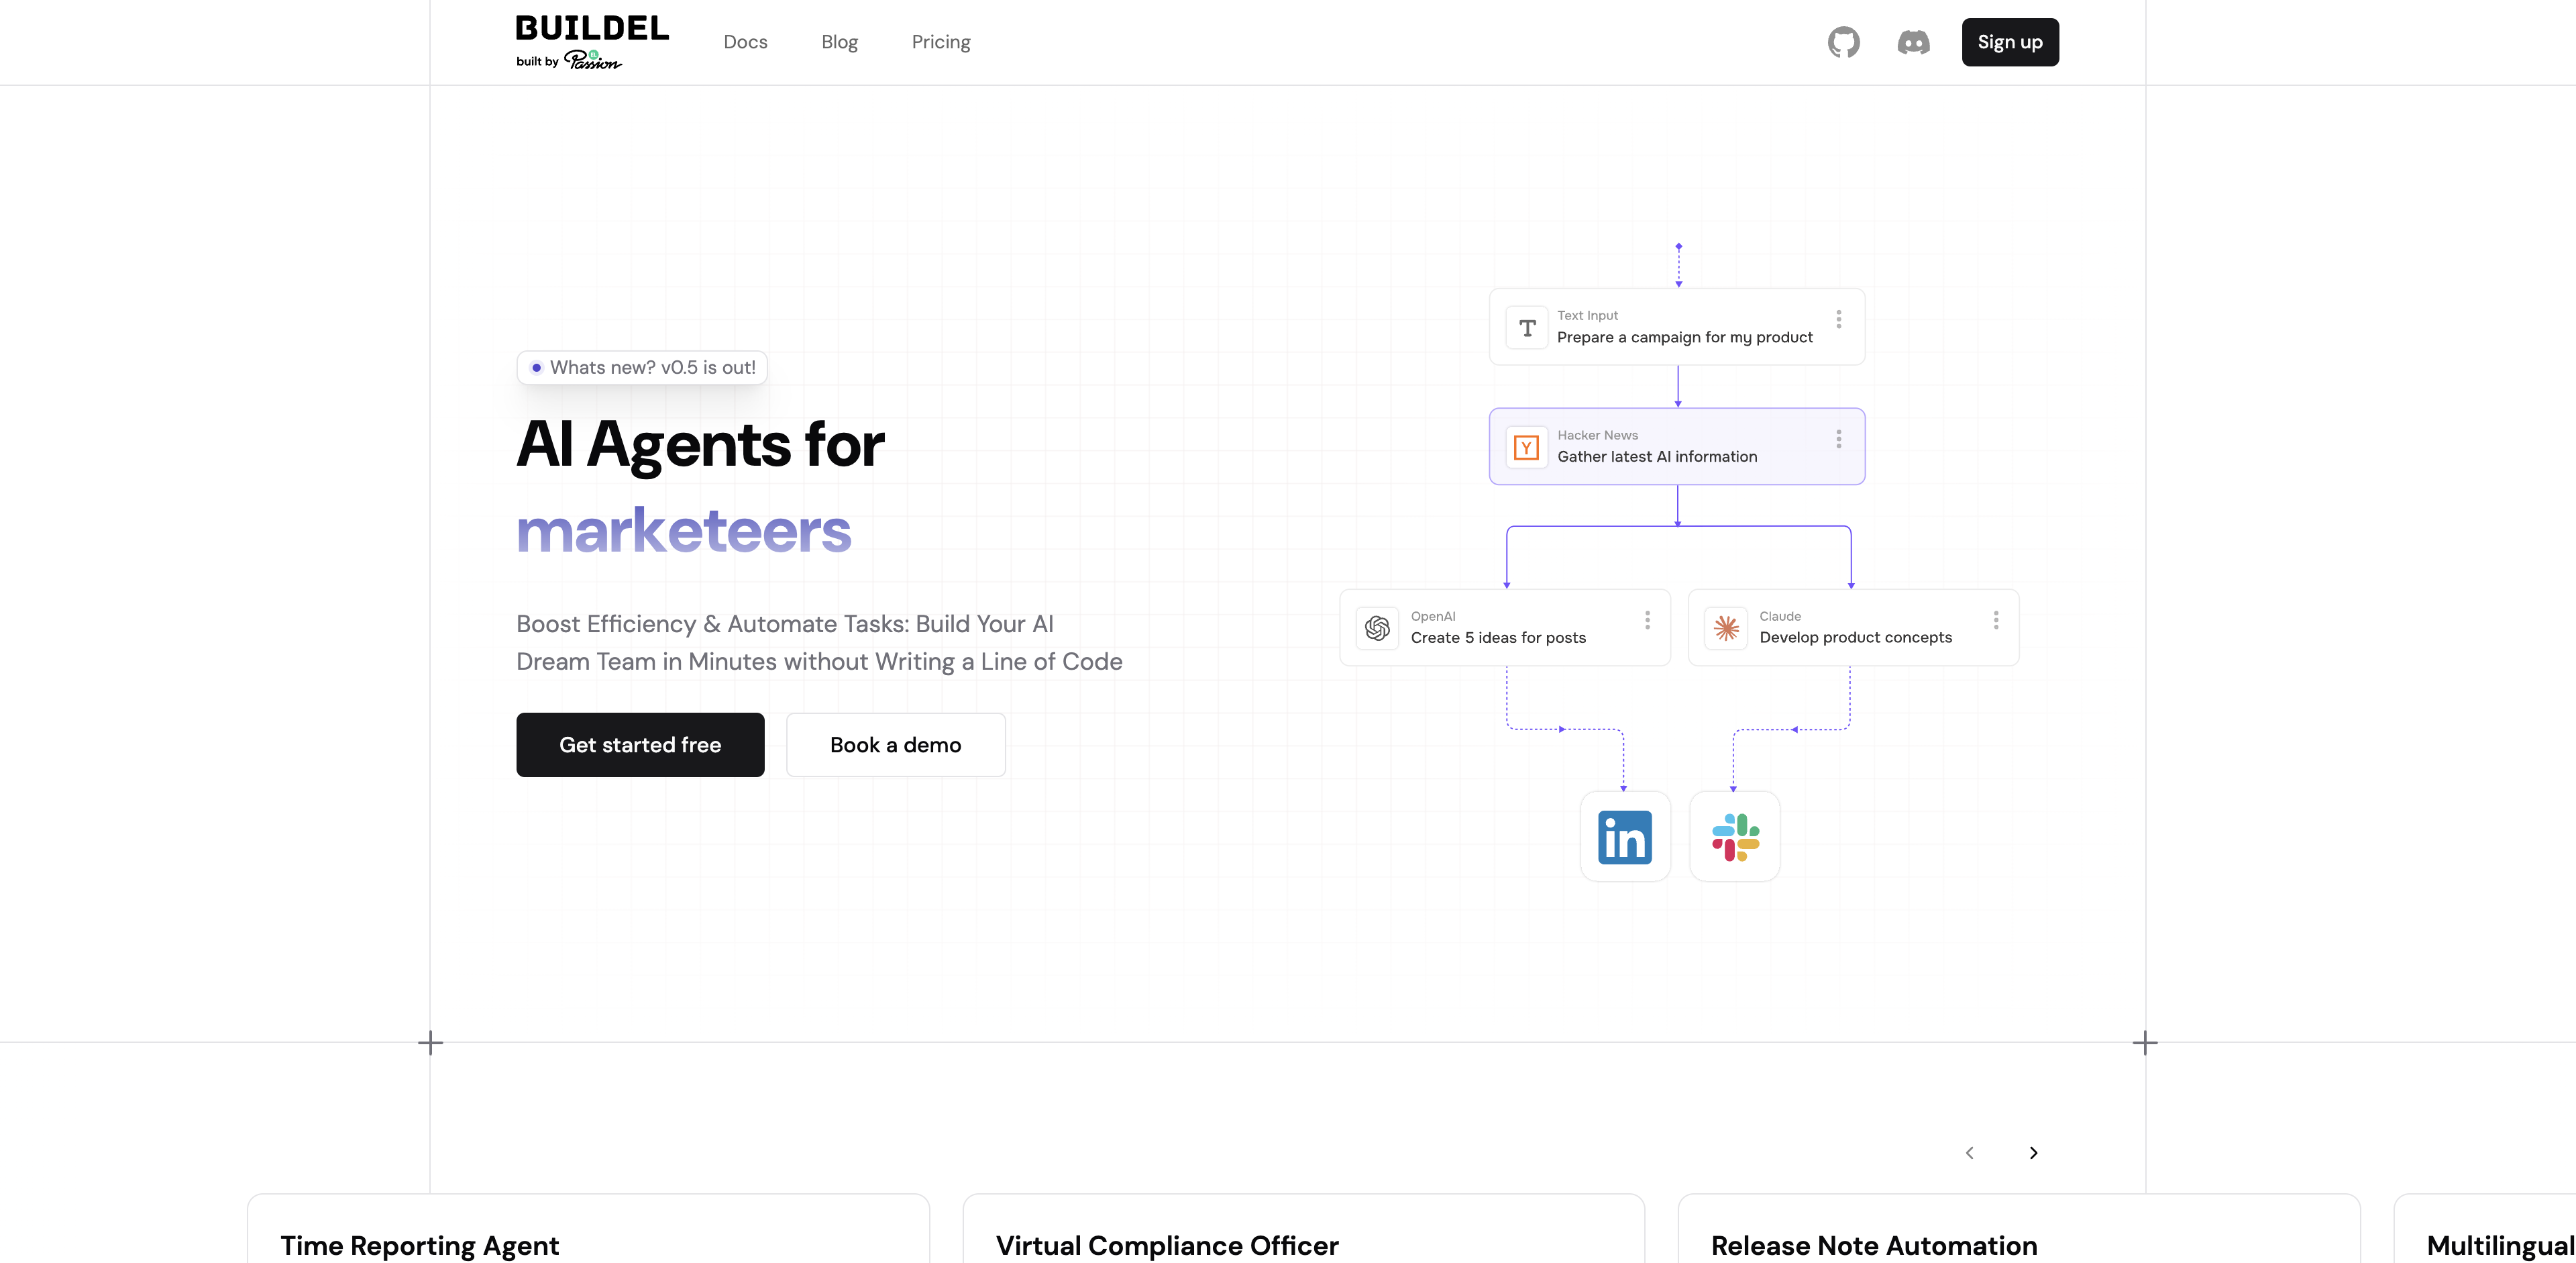Screen dimensions: 2576x1263
Task: Open Text Input node options menu
Action: pos(1838,319)
